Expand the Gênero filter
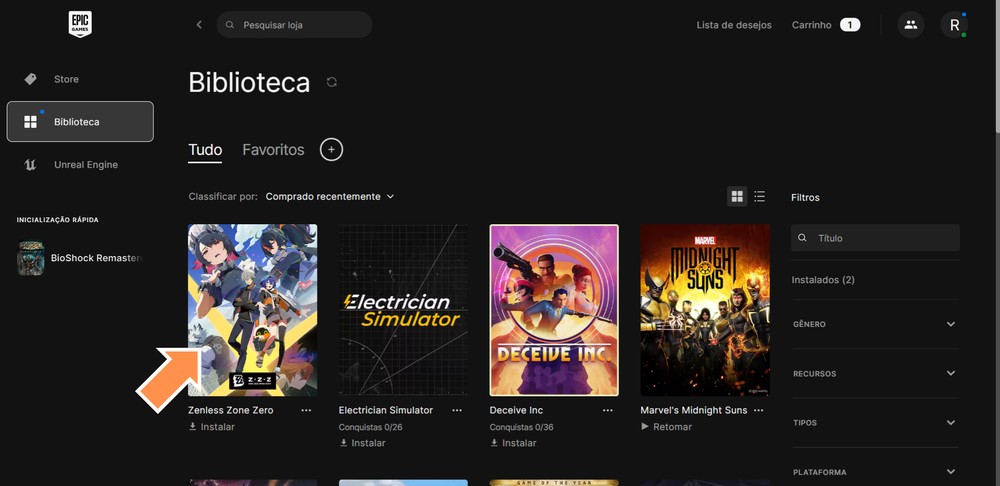This screenshot has width=1000, height=486. point(875,324)
